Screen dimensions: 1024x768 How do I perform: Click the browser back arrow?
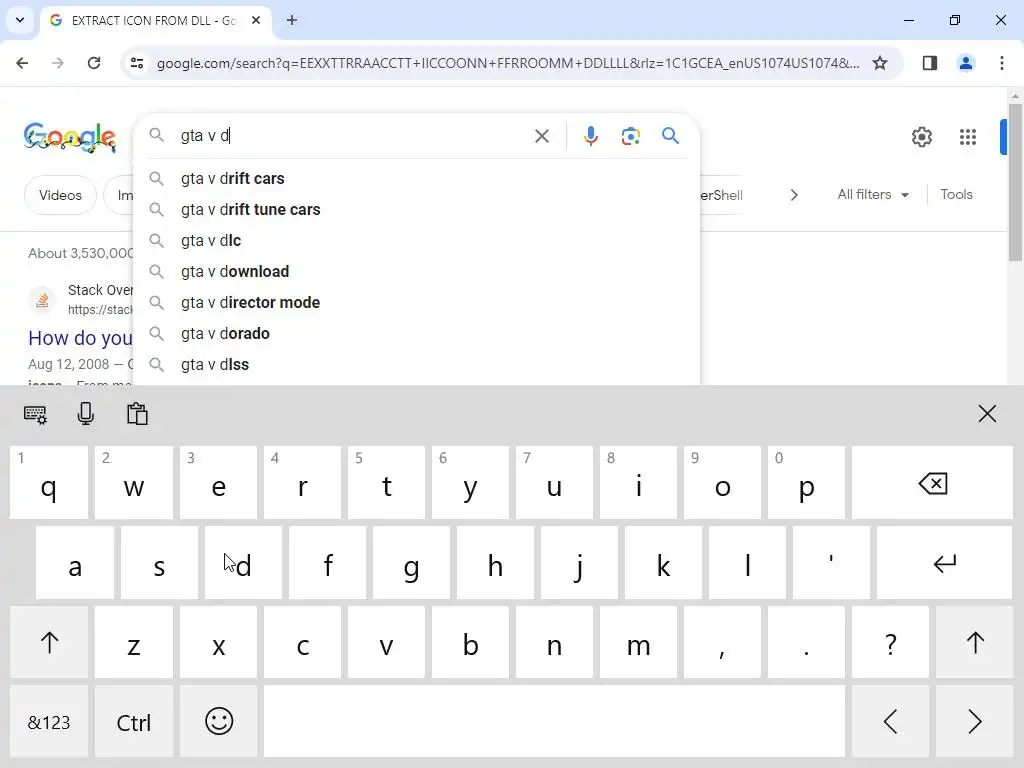22,63
